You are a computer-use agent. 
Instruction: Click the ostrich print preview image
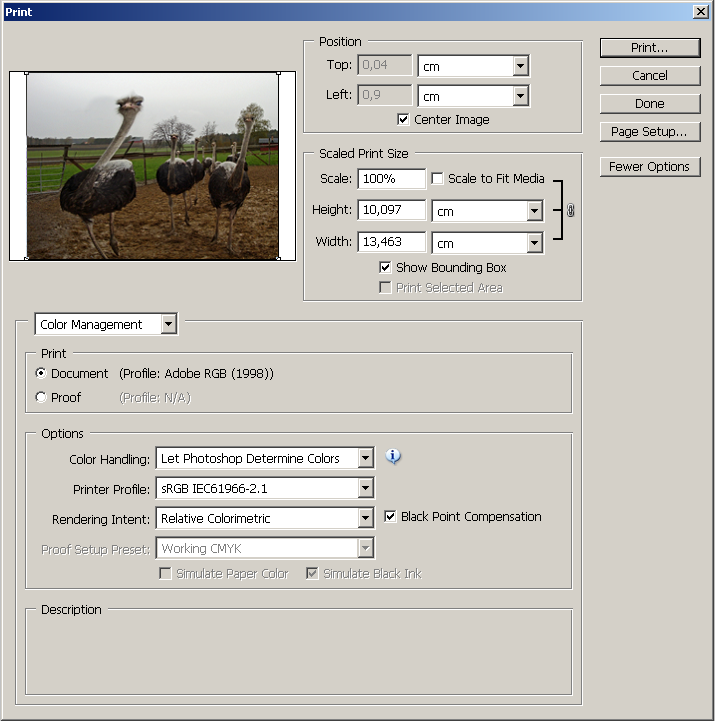click(x=153, y=166)
